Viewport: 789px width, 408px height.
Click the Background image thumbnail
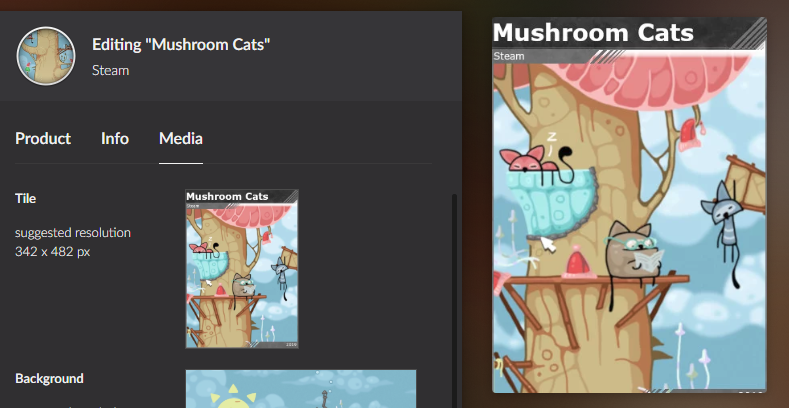pos(301,389)
